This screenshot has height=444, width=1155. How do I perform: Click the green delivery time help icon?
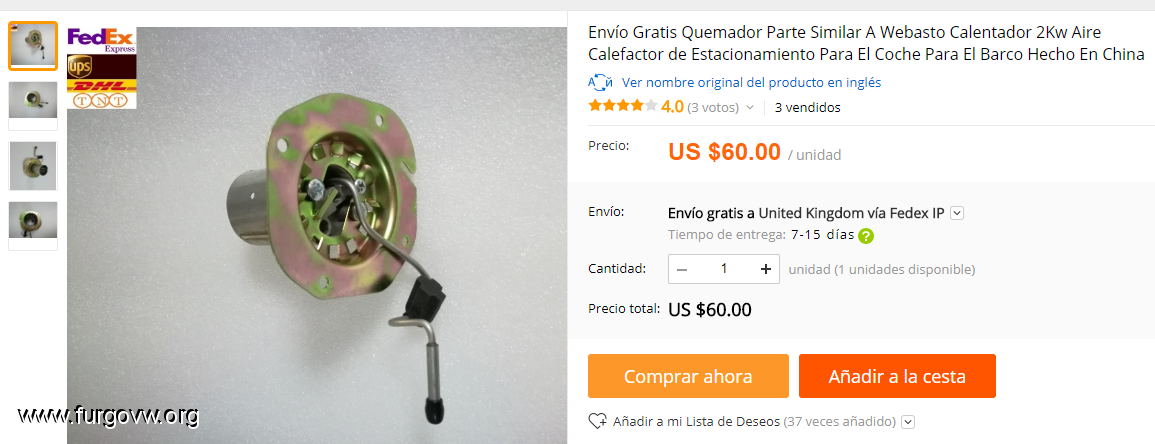tap(866, 236)
